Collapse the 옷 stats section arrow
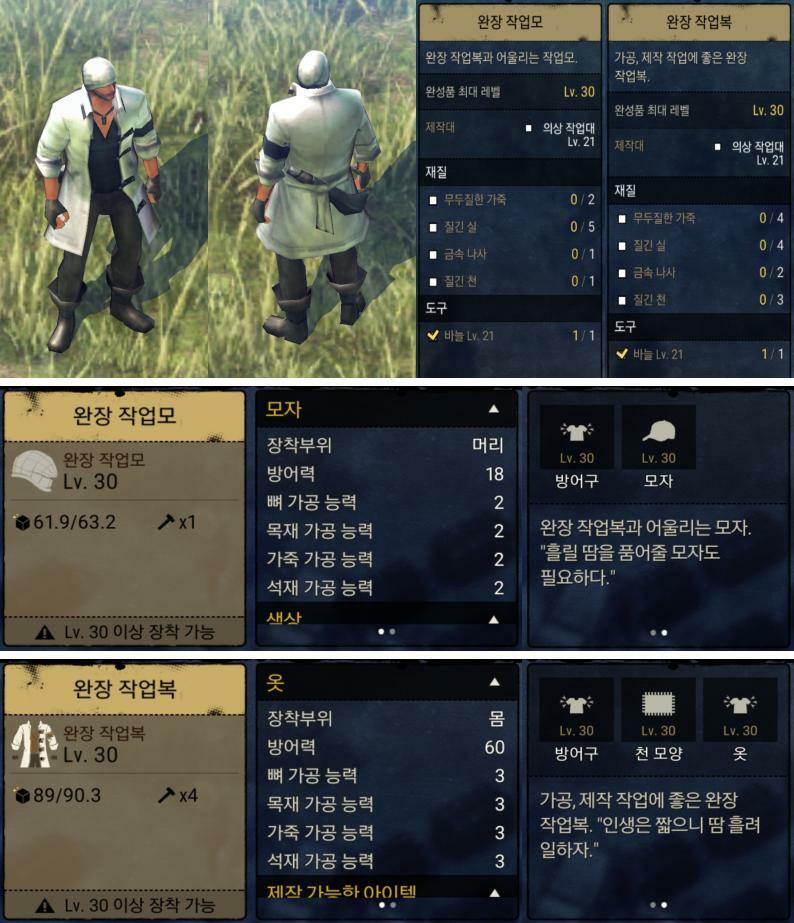The height and width of the screenshot is (923, 794). [x=494, y=682]
